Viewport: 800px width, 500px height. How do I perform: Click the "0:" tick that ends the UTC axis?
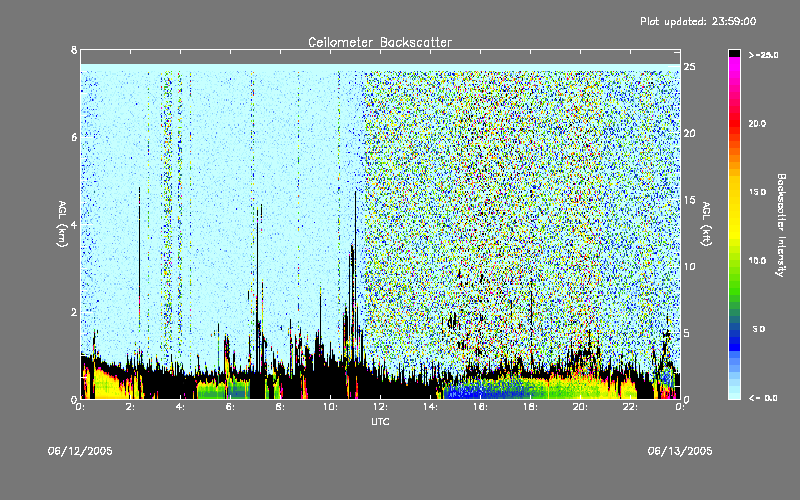680,407
